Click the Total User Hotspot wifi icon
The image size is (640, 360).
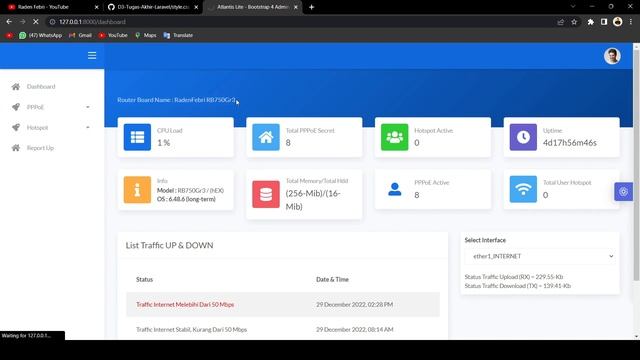click(523, 189)
